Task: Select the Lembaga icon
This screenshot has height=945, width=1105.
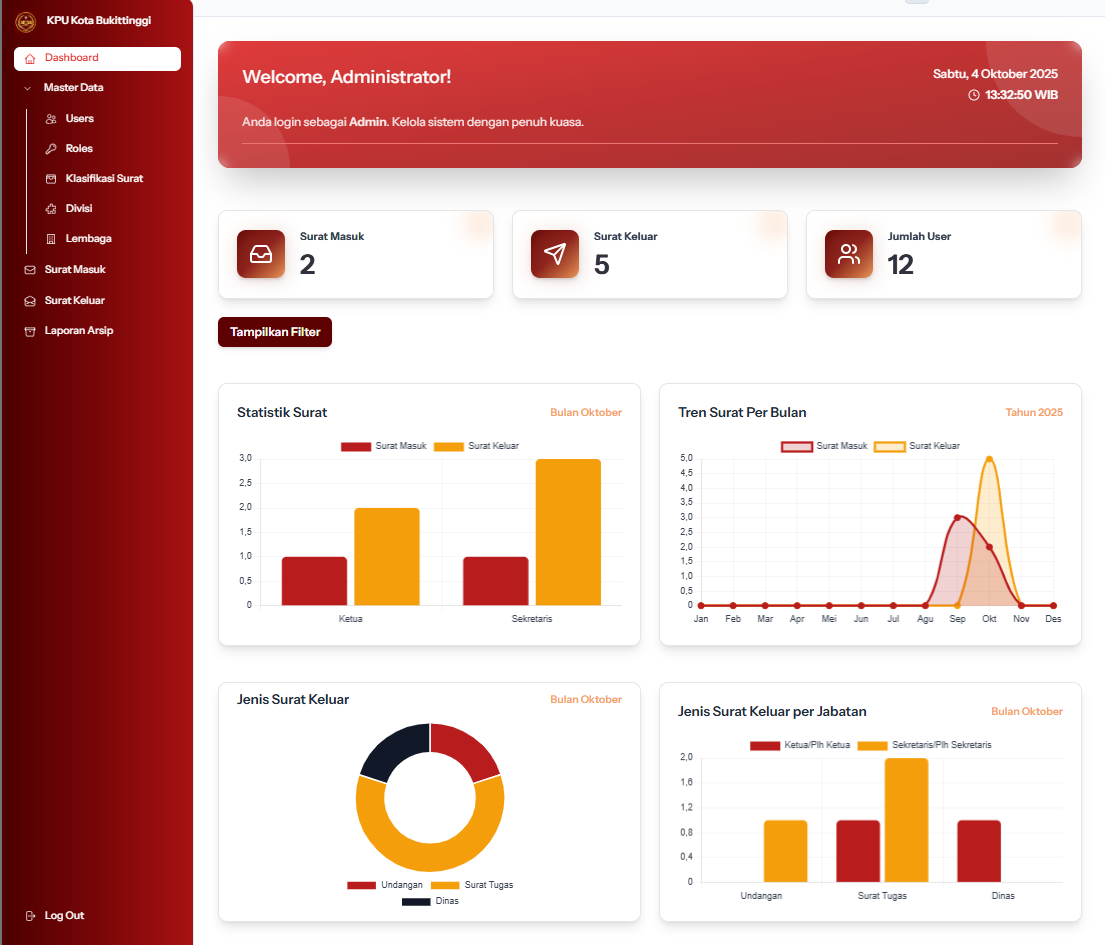Action: [51, 238]
